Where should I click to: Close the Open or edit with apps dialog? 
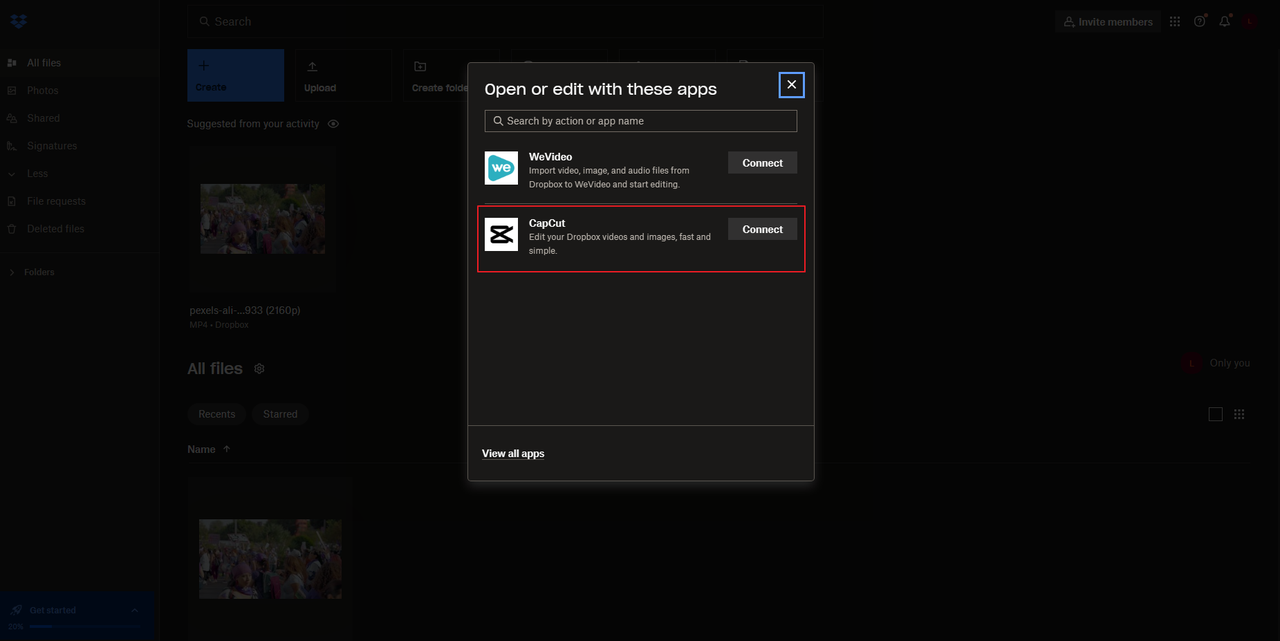pos(792,84)
